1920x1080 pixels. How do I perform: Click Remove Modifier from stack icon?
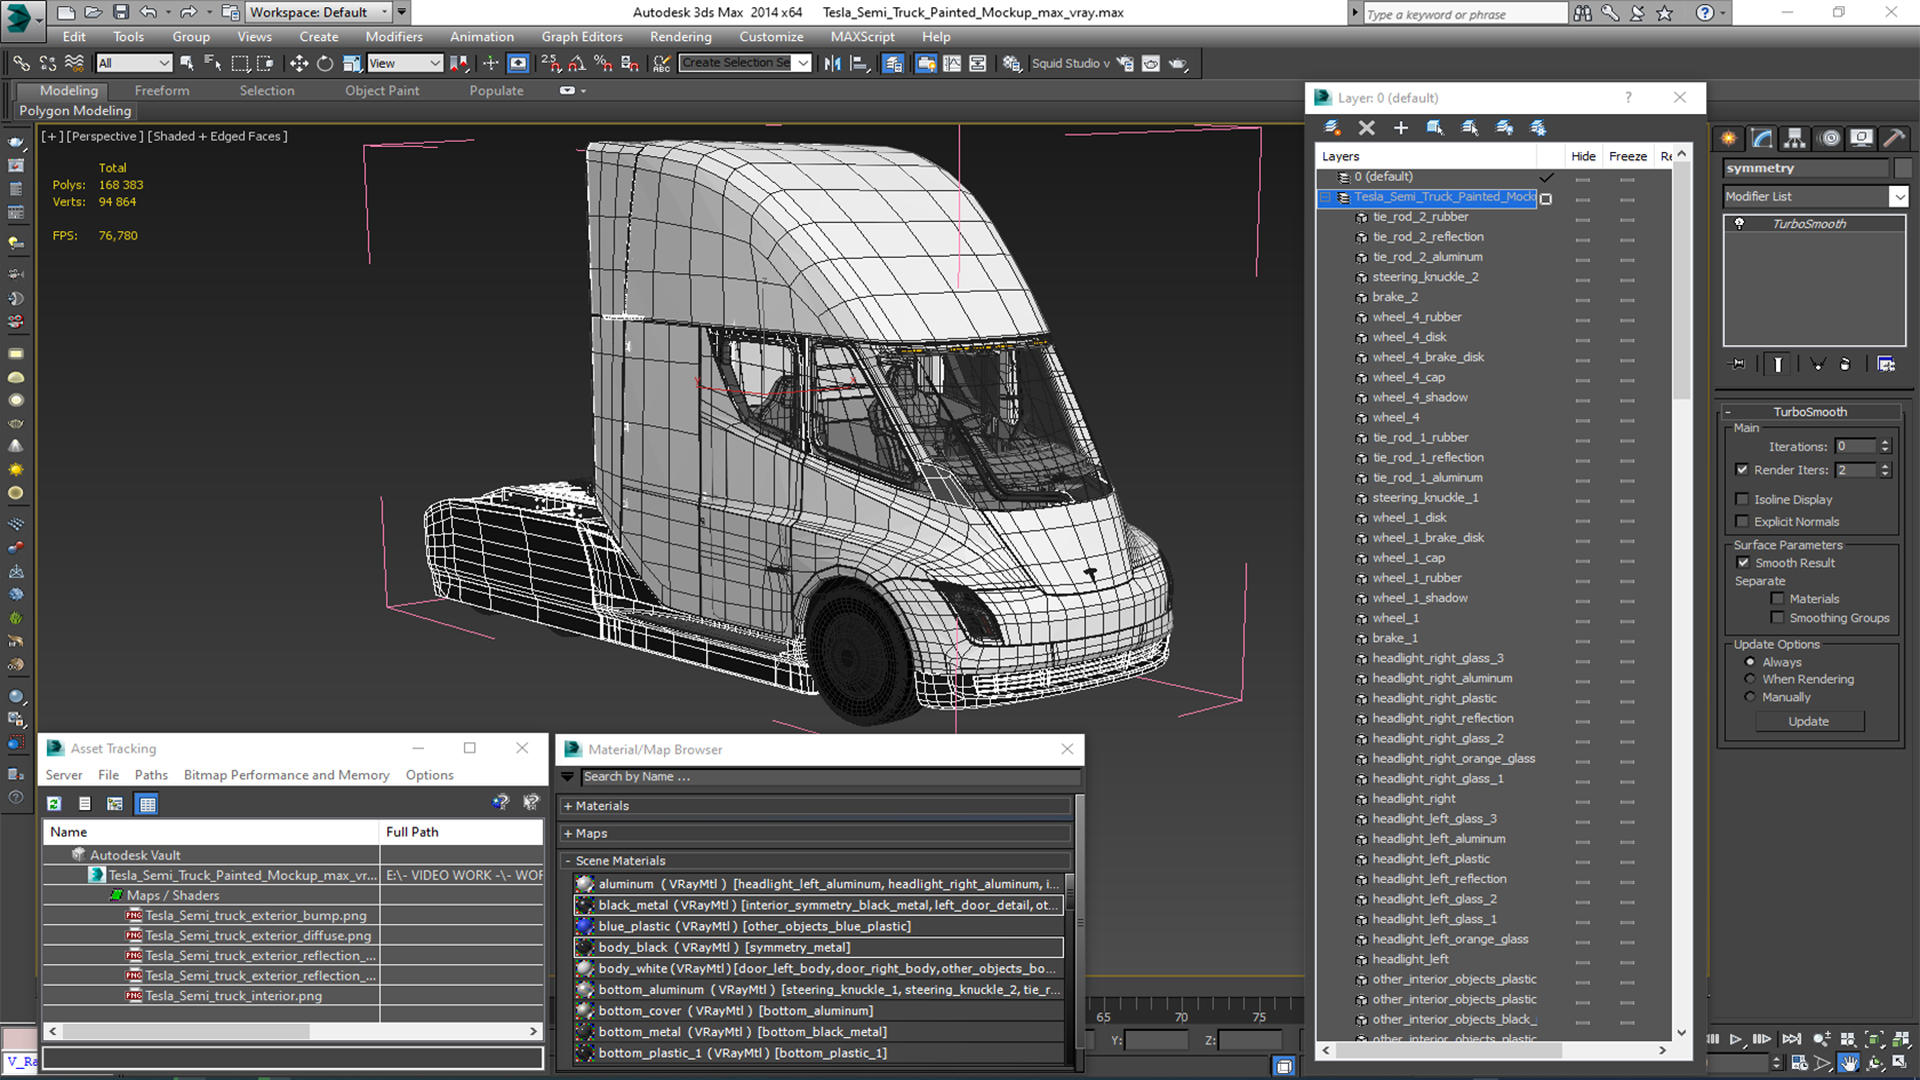1846,365
